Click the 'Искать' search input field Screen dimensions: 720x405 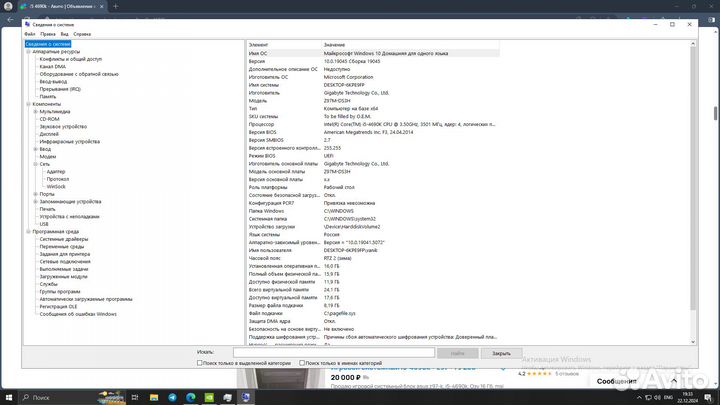coord(334,352)
